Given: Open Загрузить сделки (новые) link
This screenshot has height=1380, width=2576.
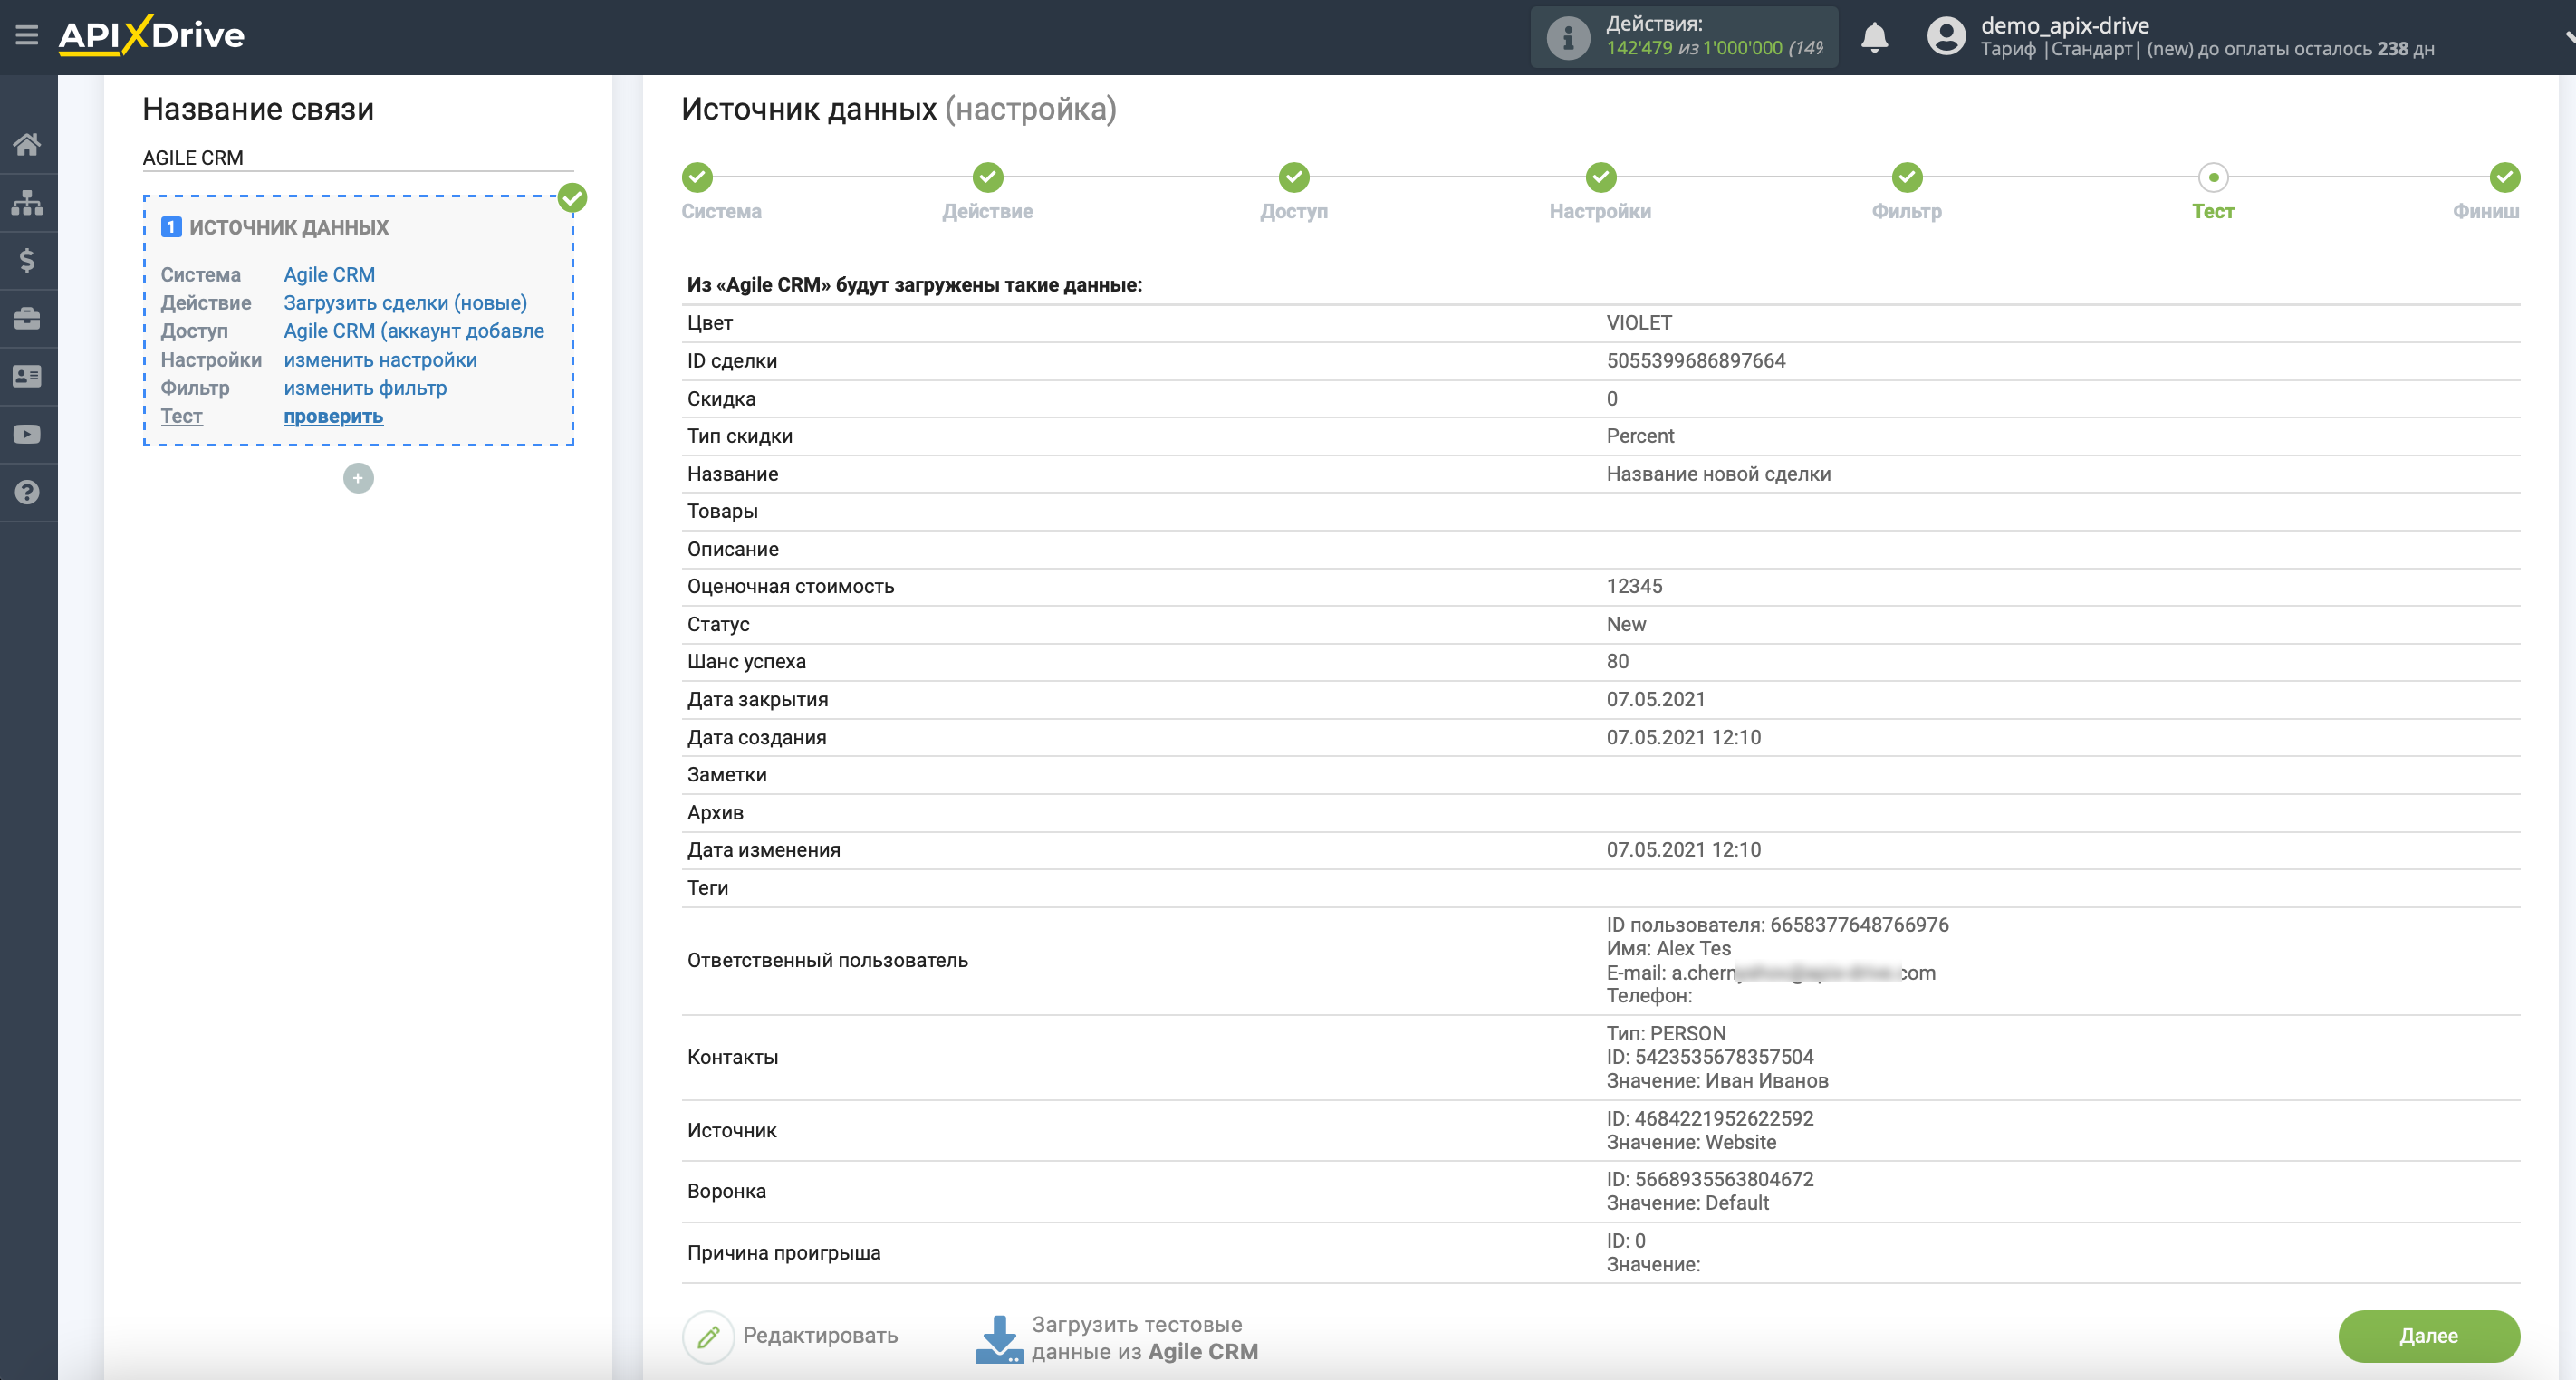Looking at the screenshot, I should coord(405,302).
